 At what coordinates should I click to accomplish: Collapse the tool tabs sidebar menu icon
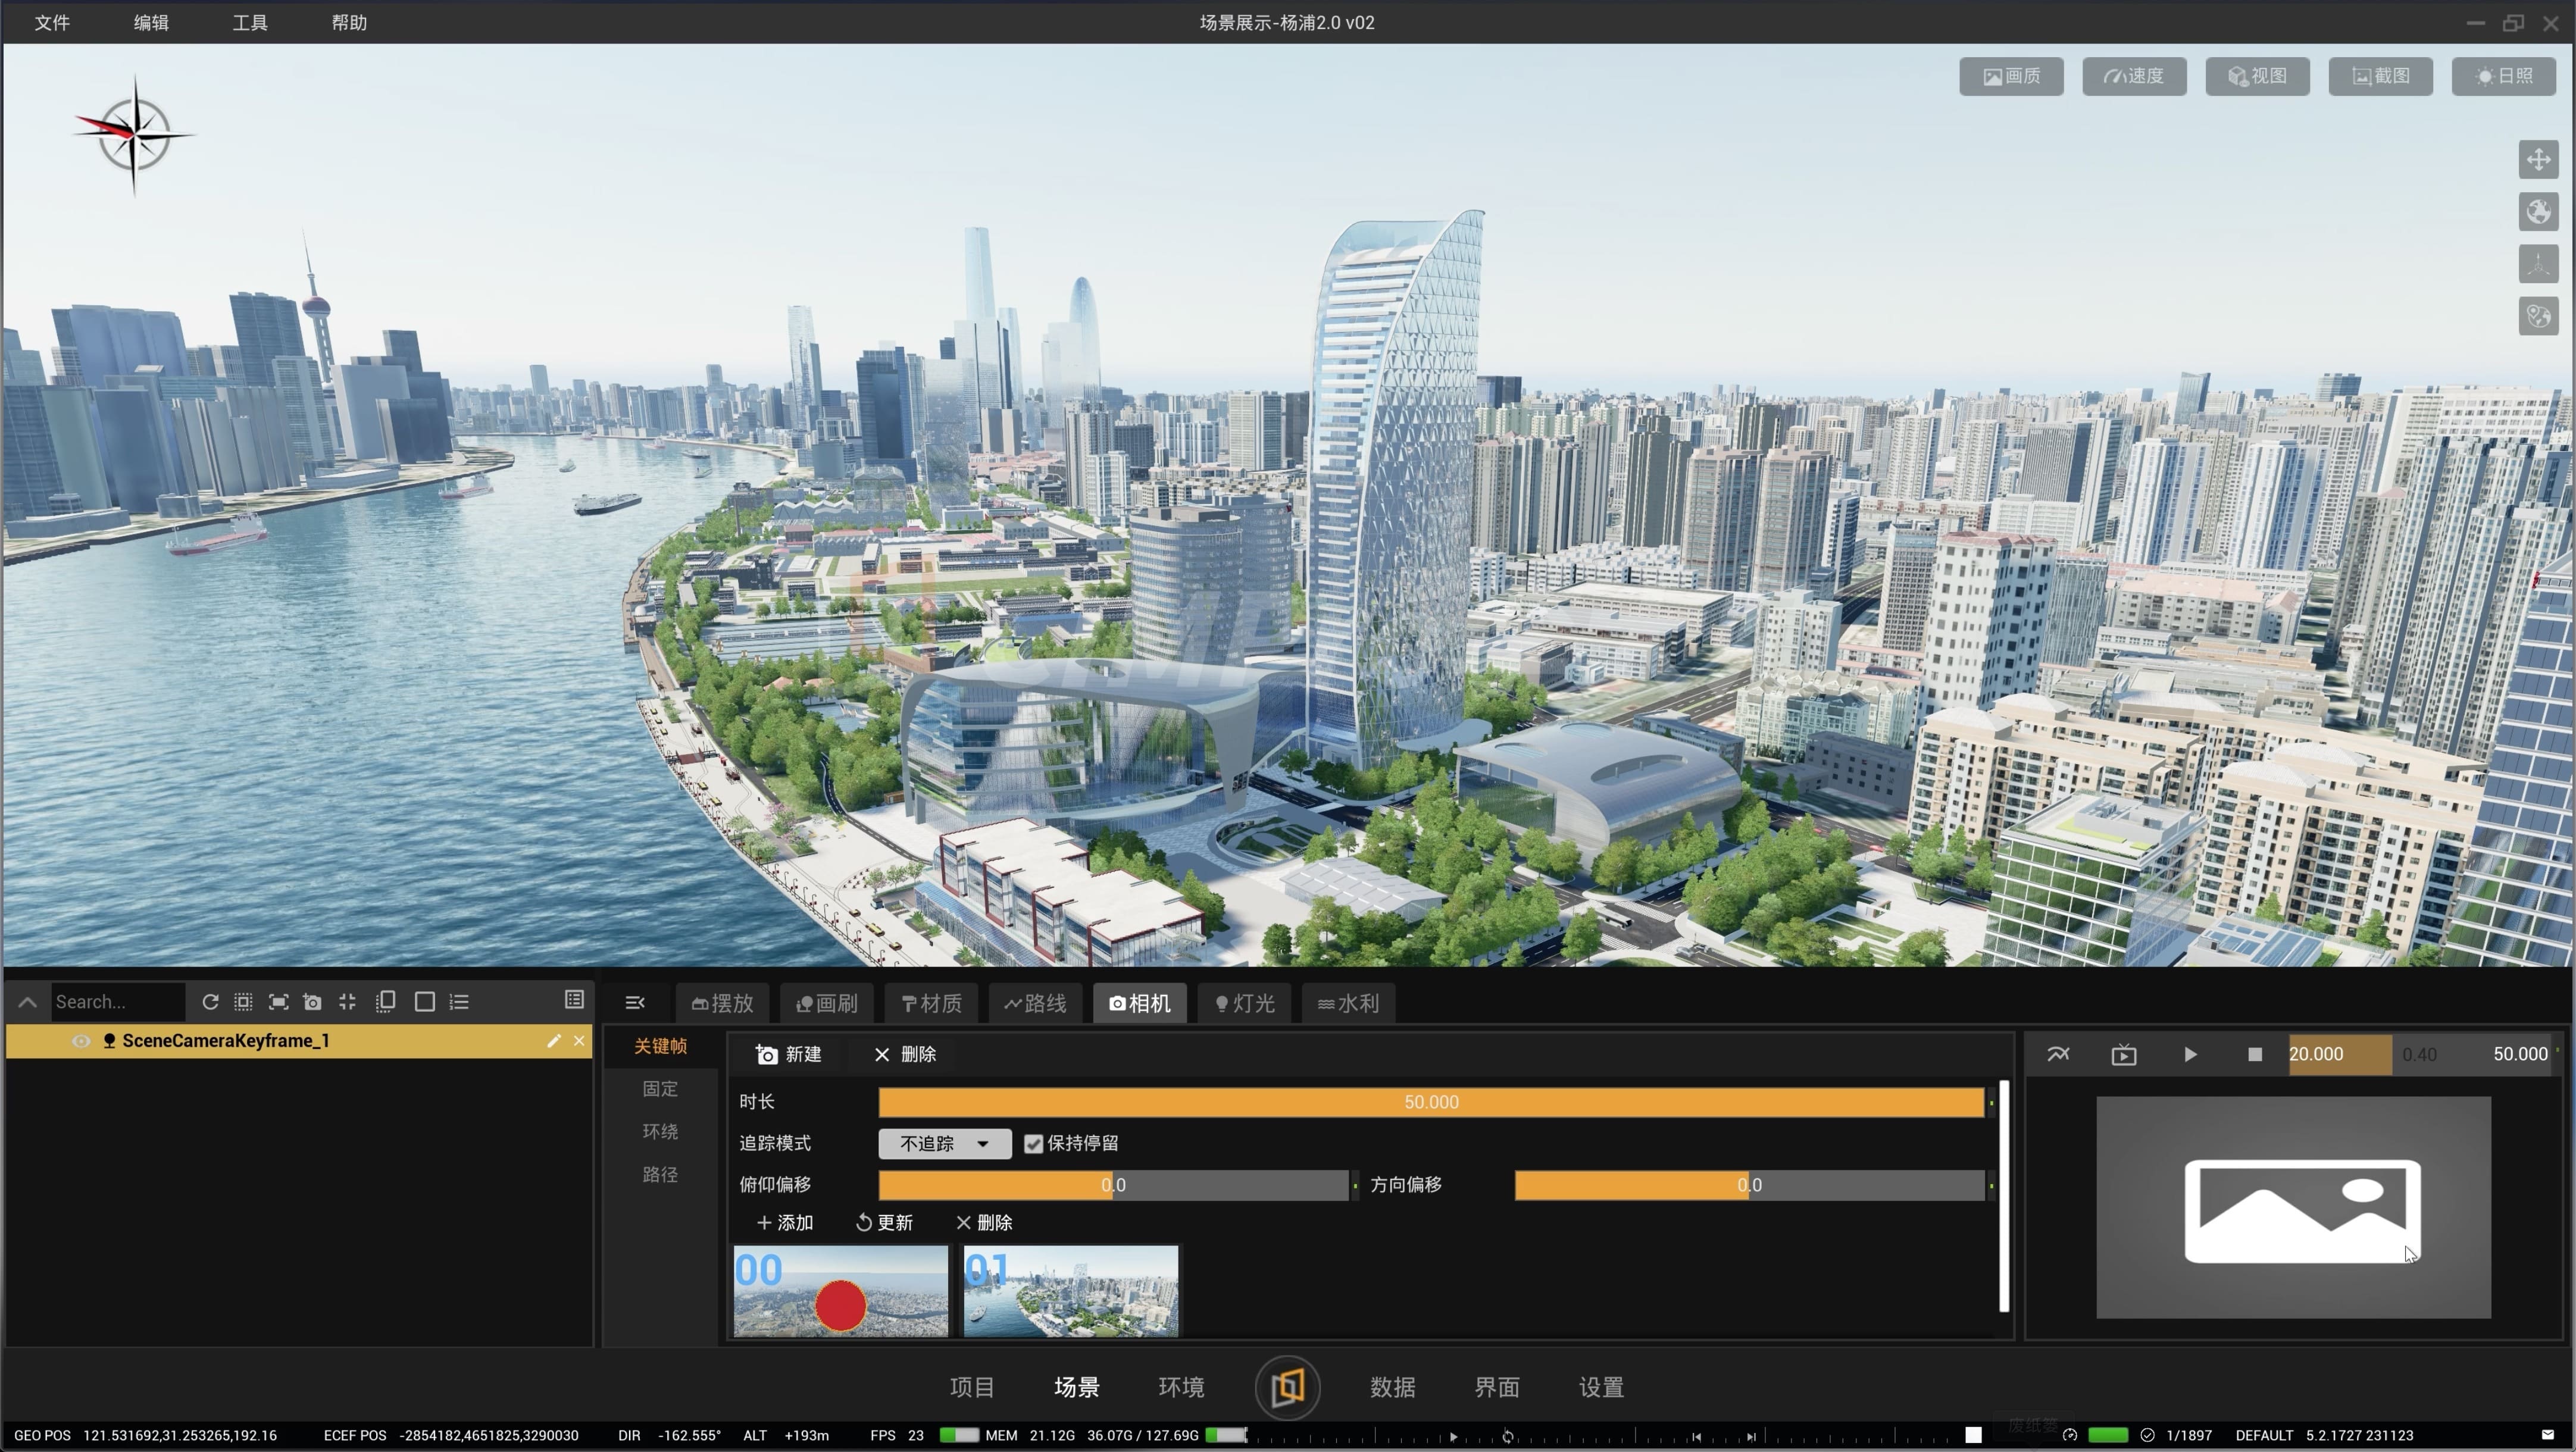635,1003
